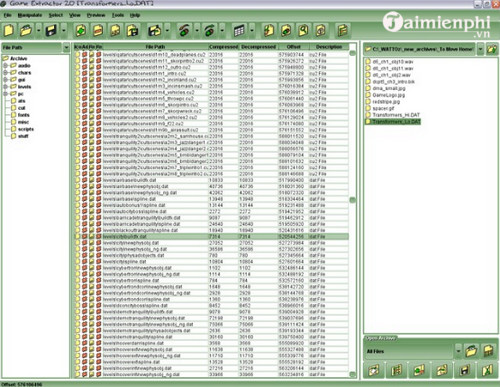Open the All Files filter dropdown
The width and height of the screenshot is (500, 387).
459,351
